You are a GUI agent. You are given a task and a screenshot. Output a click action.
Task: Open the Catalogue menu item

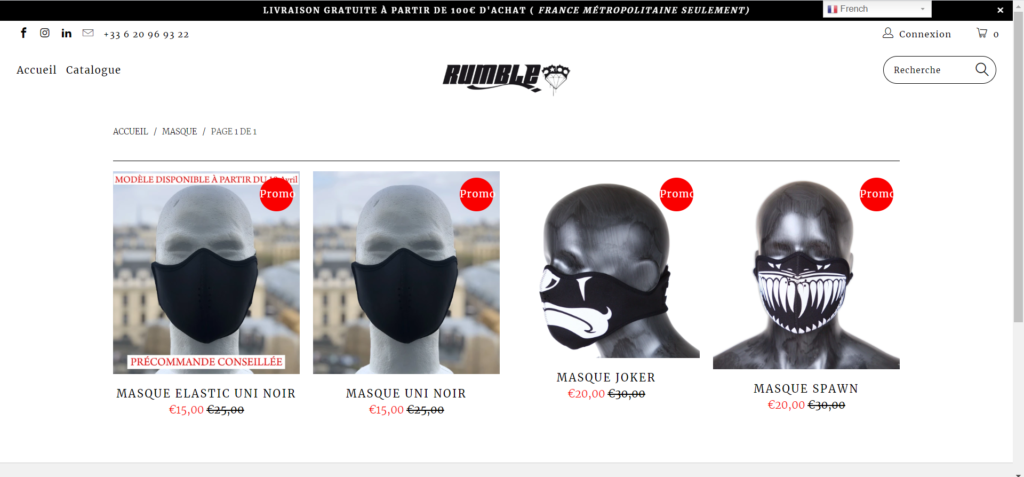point(93,70)
